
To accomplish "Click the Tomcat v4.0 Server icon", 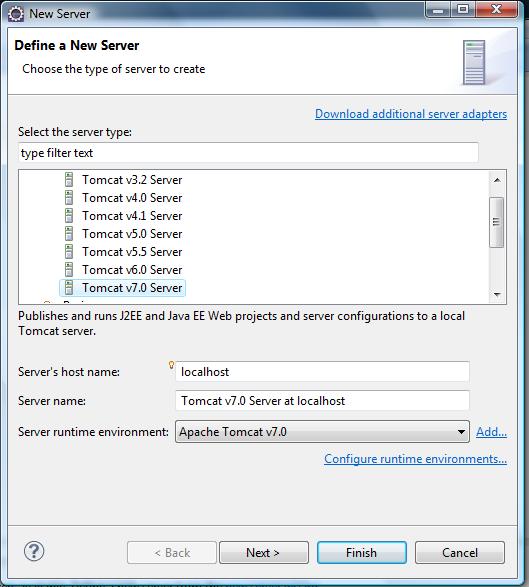I will click(x=69, y=198).
